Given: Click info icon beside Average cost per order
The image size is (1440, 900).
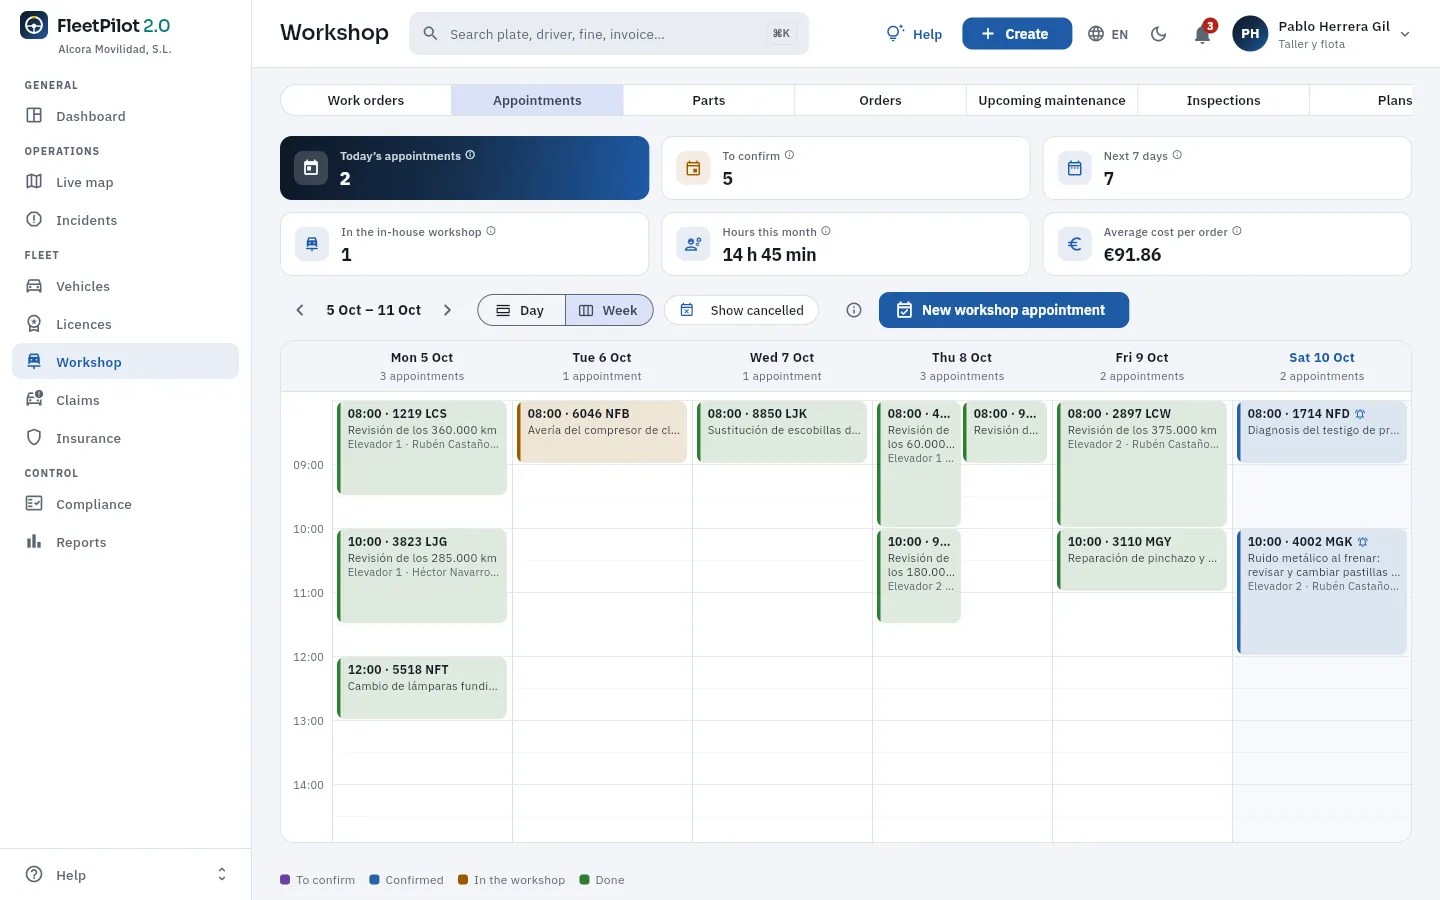Looking at the screenshot, I should tap(1237, 231).
